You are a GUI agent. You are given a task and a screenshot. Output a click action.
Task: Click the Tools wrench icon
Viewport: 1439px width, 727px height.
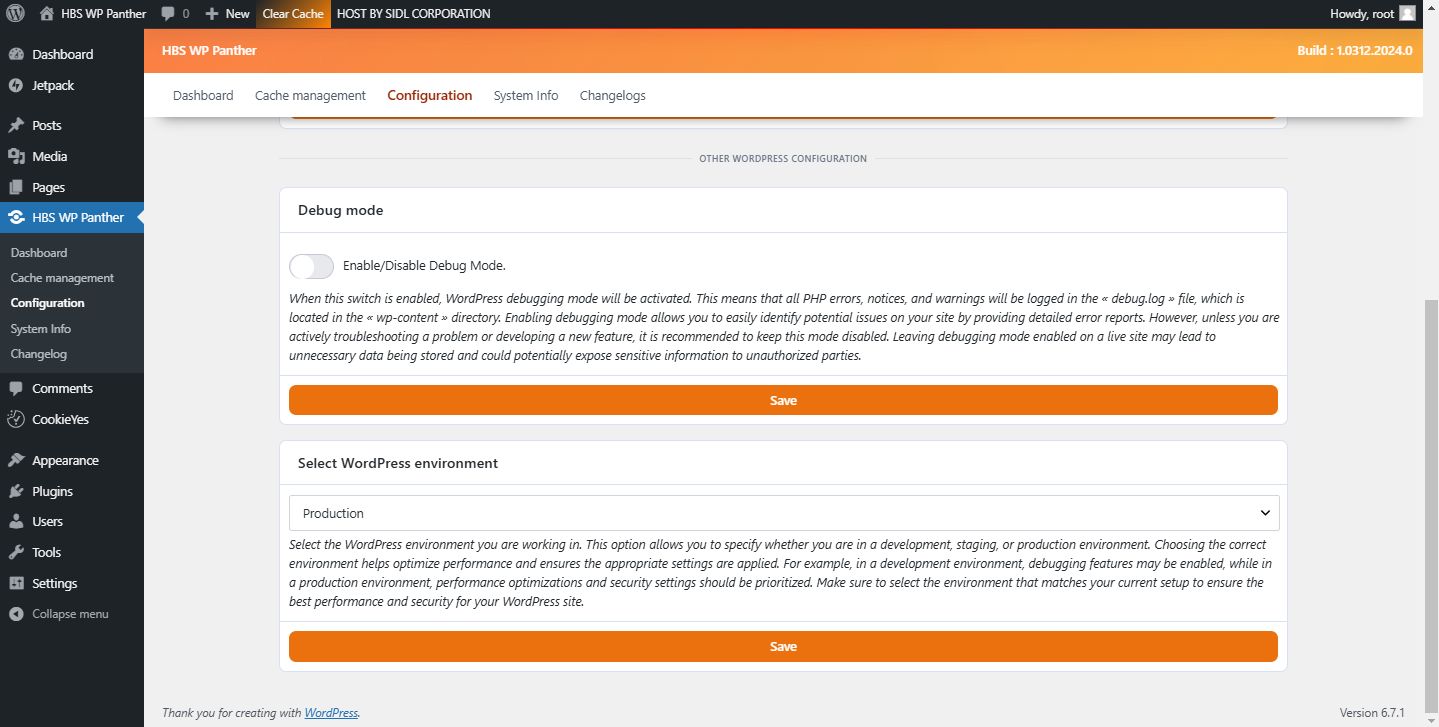point(16,552)
